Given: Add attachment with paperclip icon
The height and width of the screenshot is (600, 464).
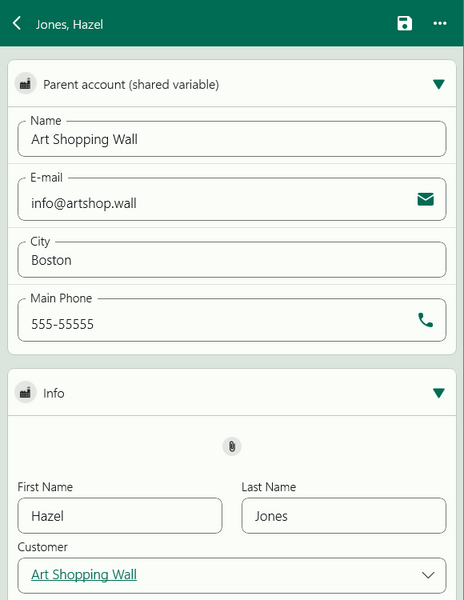Looking at the screenshot, I should 232,446.
